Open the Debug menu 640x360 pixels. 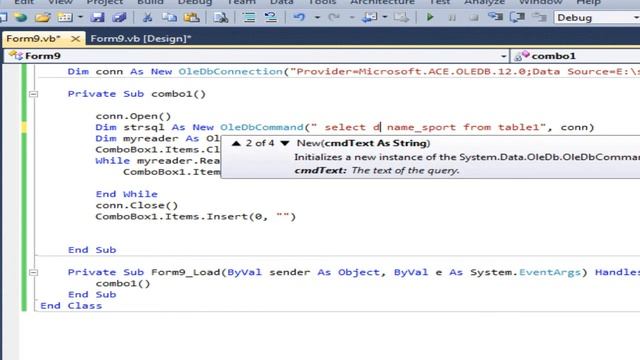[195, 2]
